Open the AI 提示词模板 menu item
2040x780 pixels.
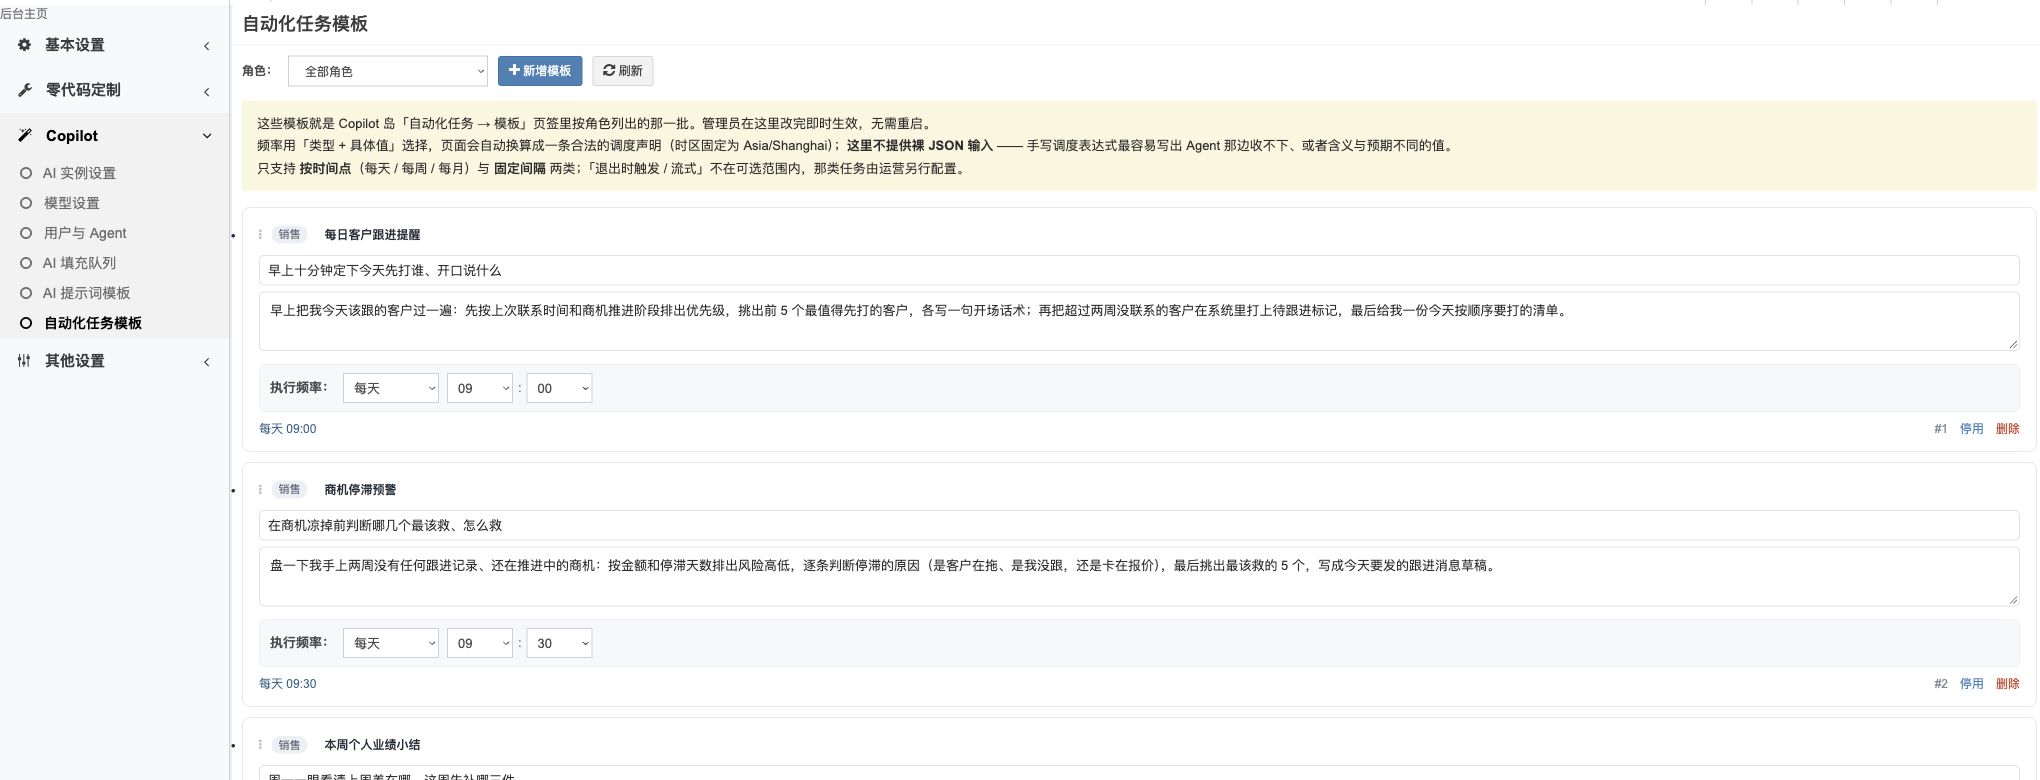75,293
